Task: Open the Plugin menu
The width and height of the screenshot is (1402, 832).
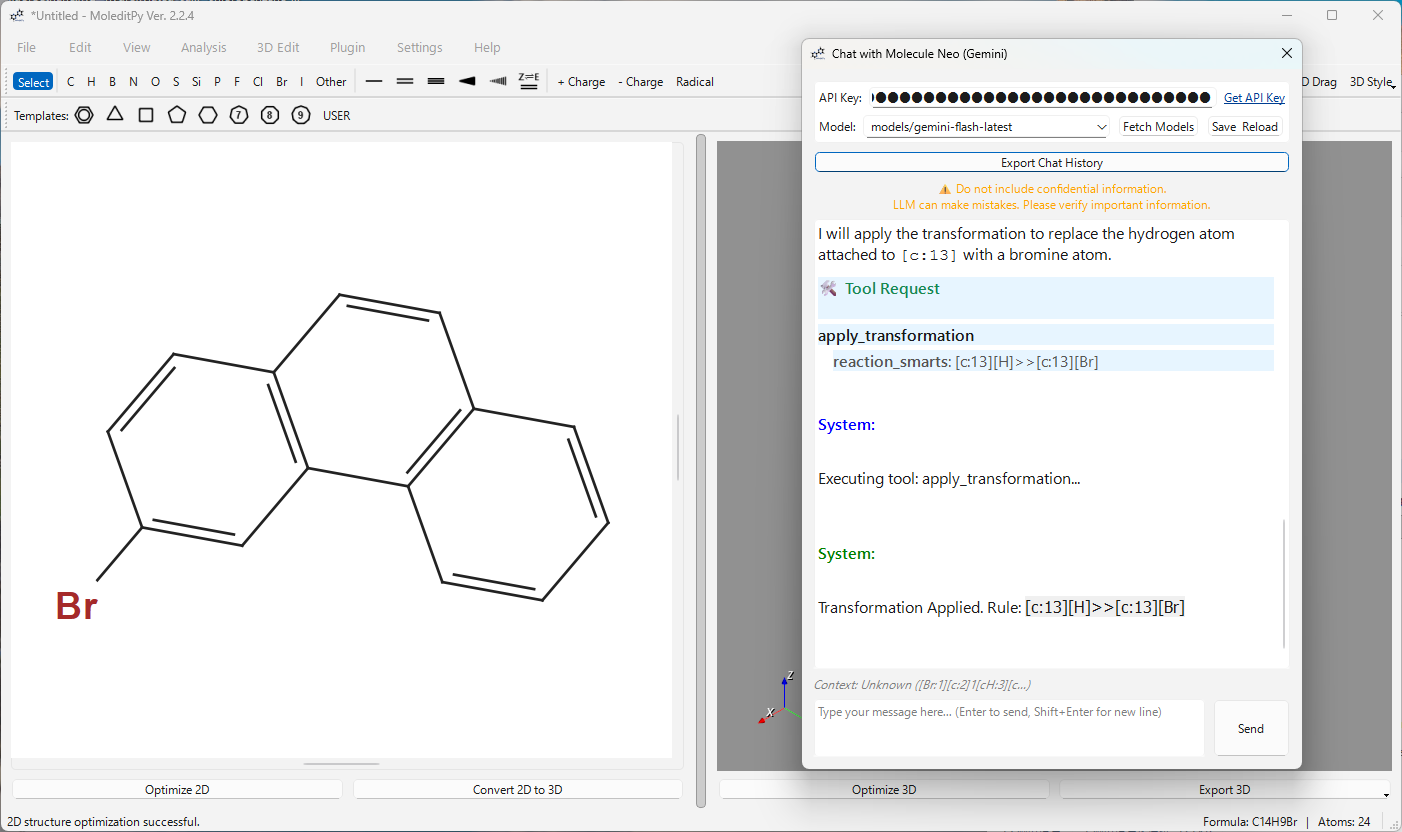Action: (348, 47)
